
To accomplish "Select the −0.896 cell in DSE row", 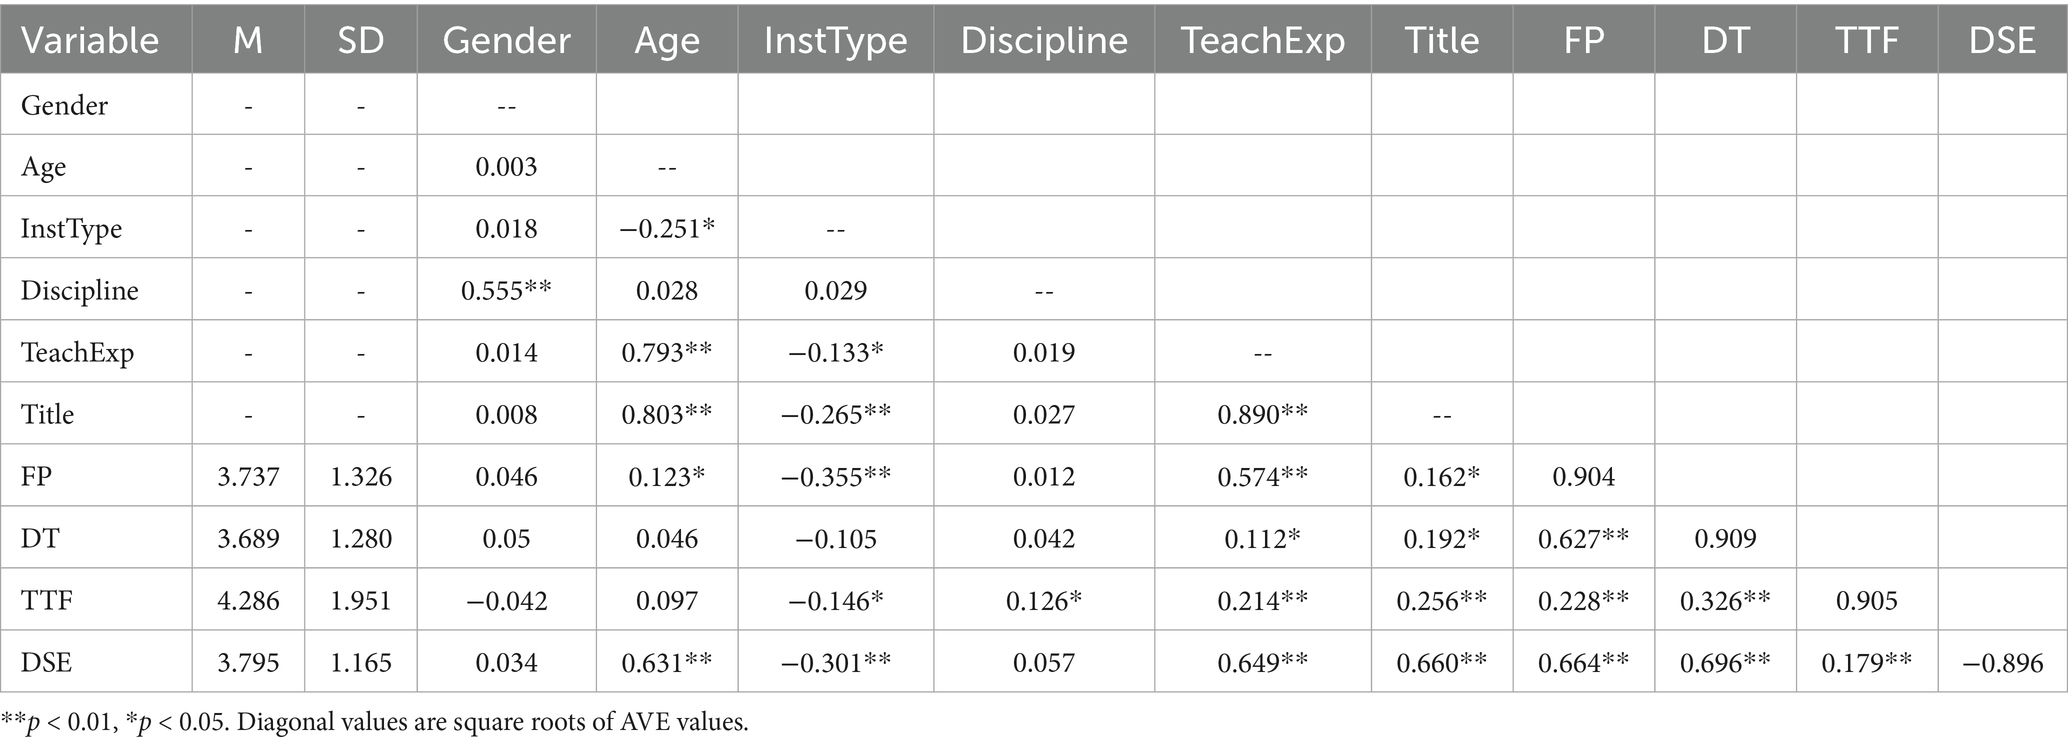I will pos(2002,662).
